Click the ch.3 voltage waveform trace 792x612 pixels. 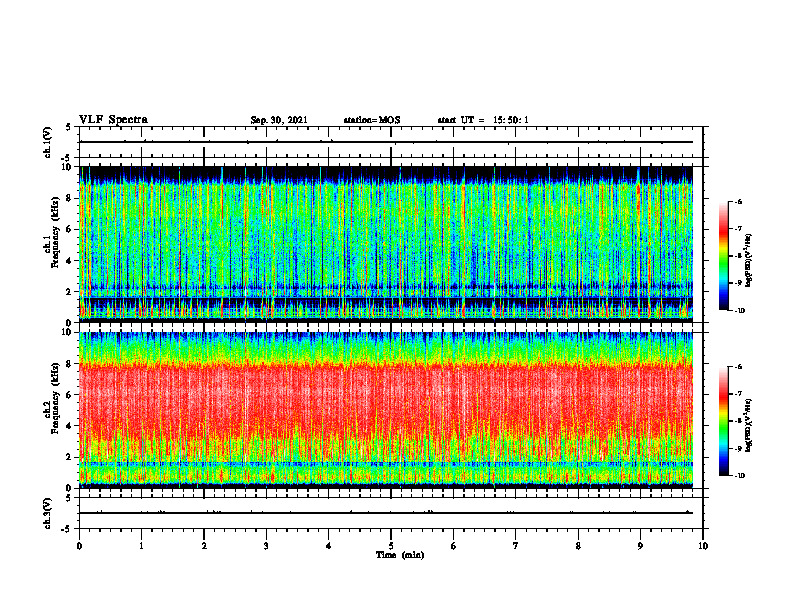coord(386,513)
